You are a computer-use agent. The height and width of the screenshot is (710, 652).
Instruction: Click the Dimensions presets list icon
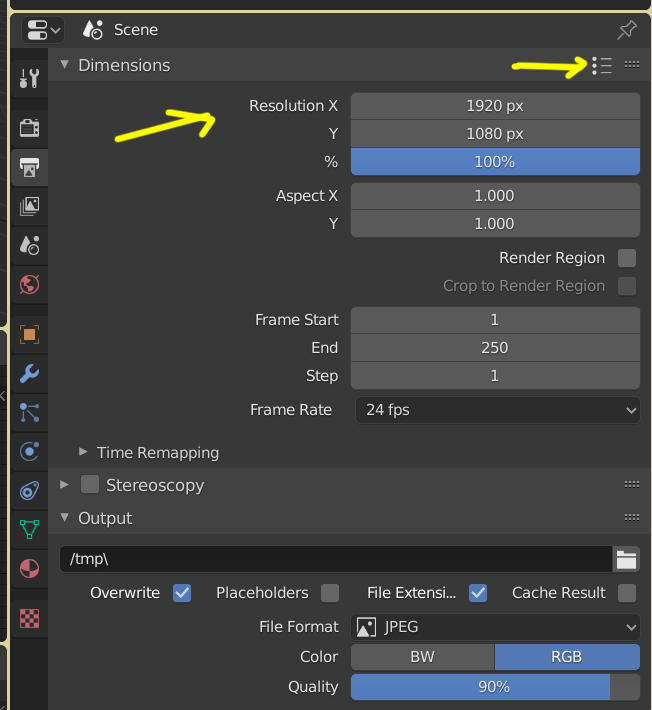click(x=601, y=66)
